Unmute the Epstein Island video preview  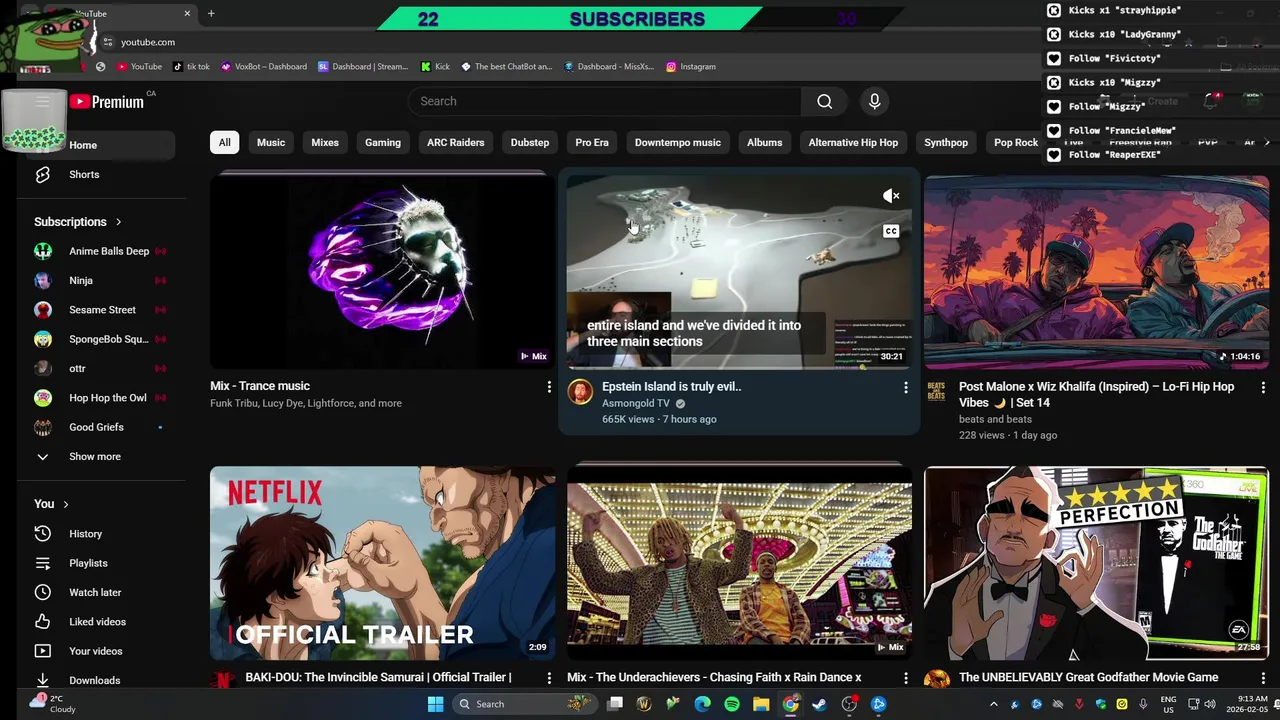[890, 196]
